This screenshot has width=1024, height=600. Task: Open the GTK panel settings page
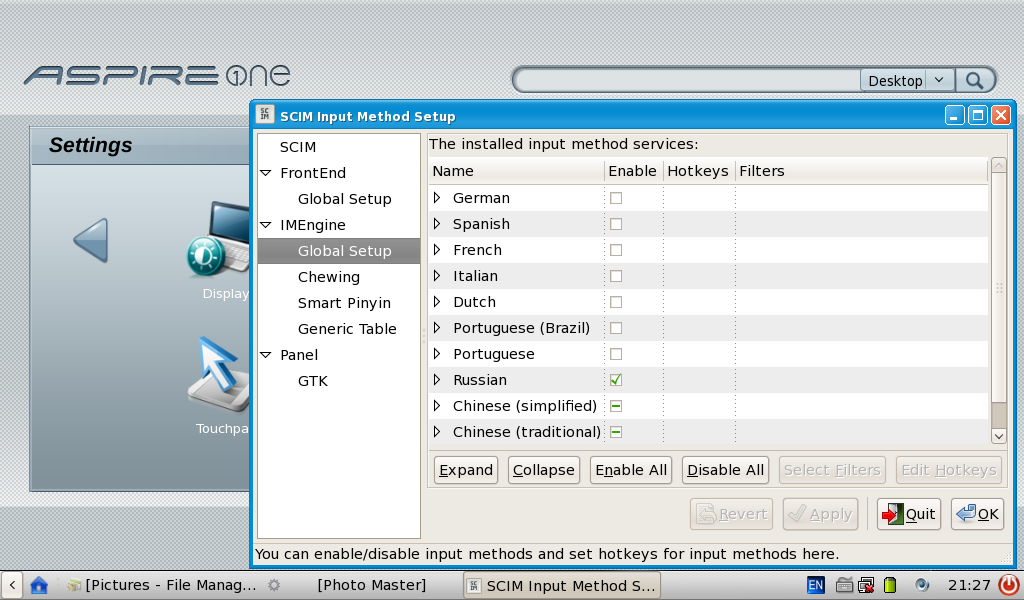tap(313, 381)
